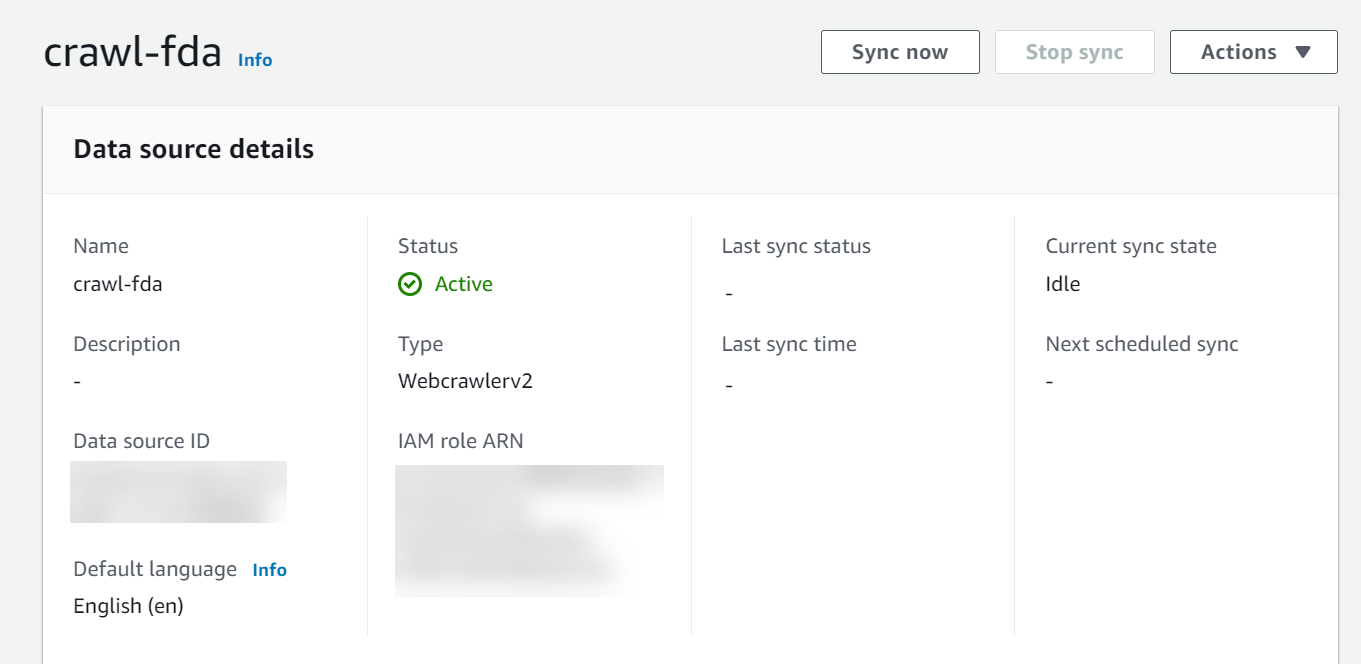Select the Data source ID value
Image resolution: width=1361 pixels, height=664 pixels.
(177, 491)
